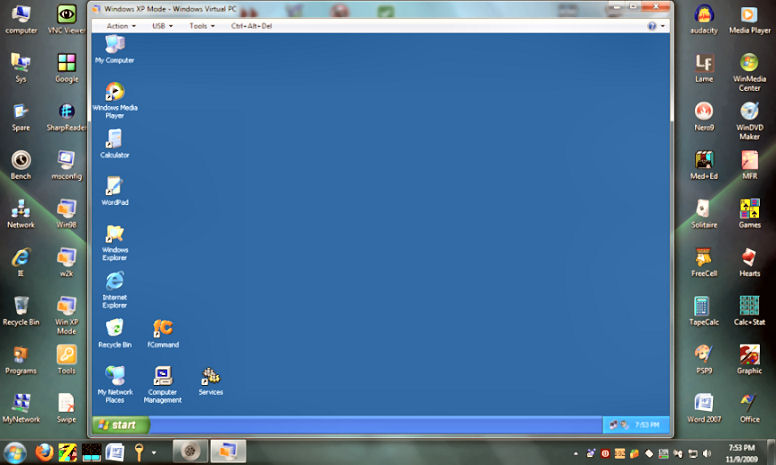Launch Internet Explorer in XP Mode
Viewport: 776px width, 465px height.
point(114,282)
